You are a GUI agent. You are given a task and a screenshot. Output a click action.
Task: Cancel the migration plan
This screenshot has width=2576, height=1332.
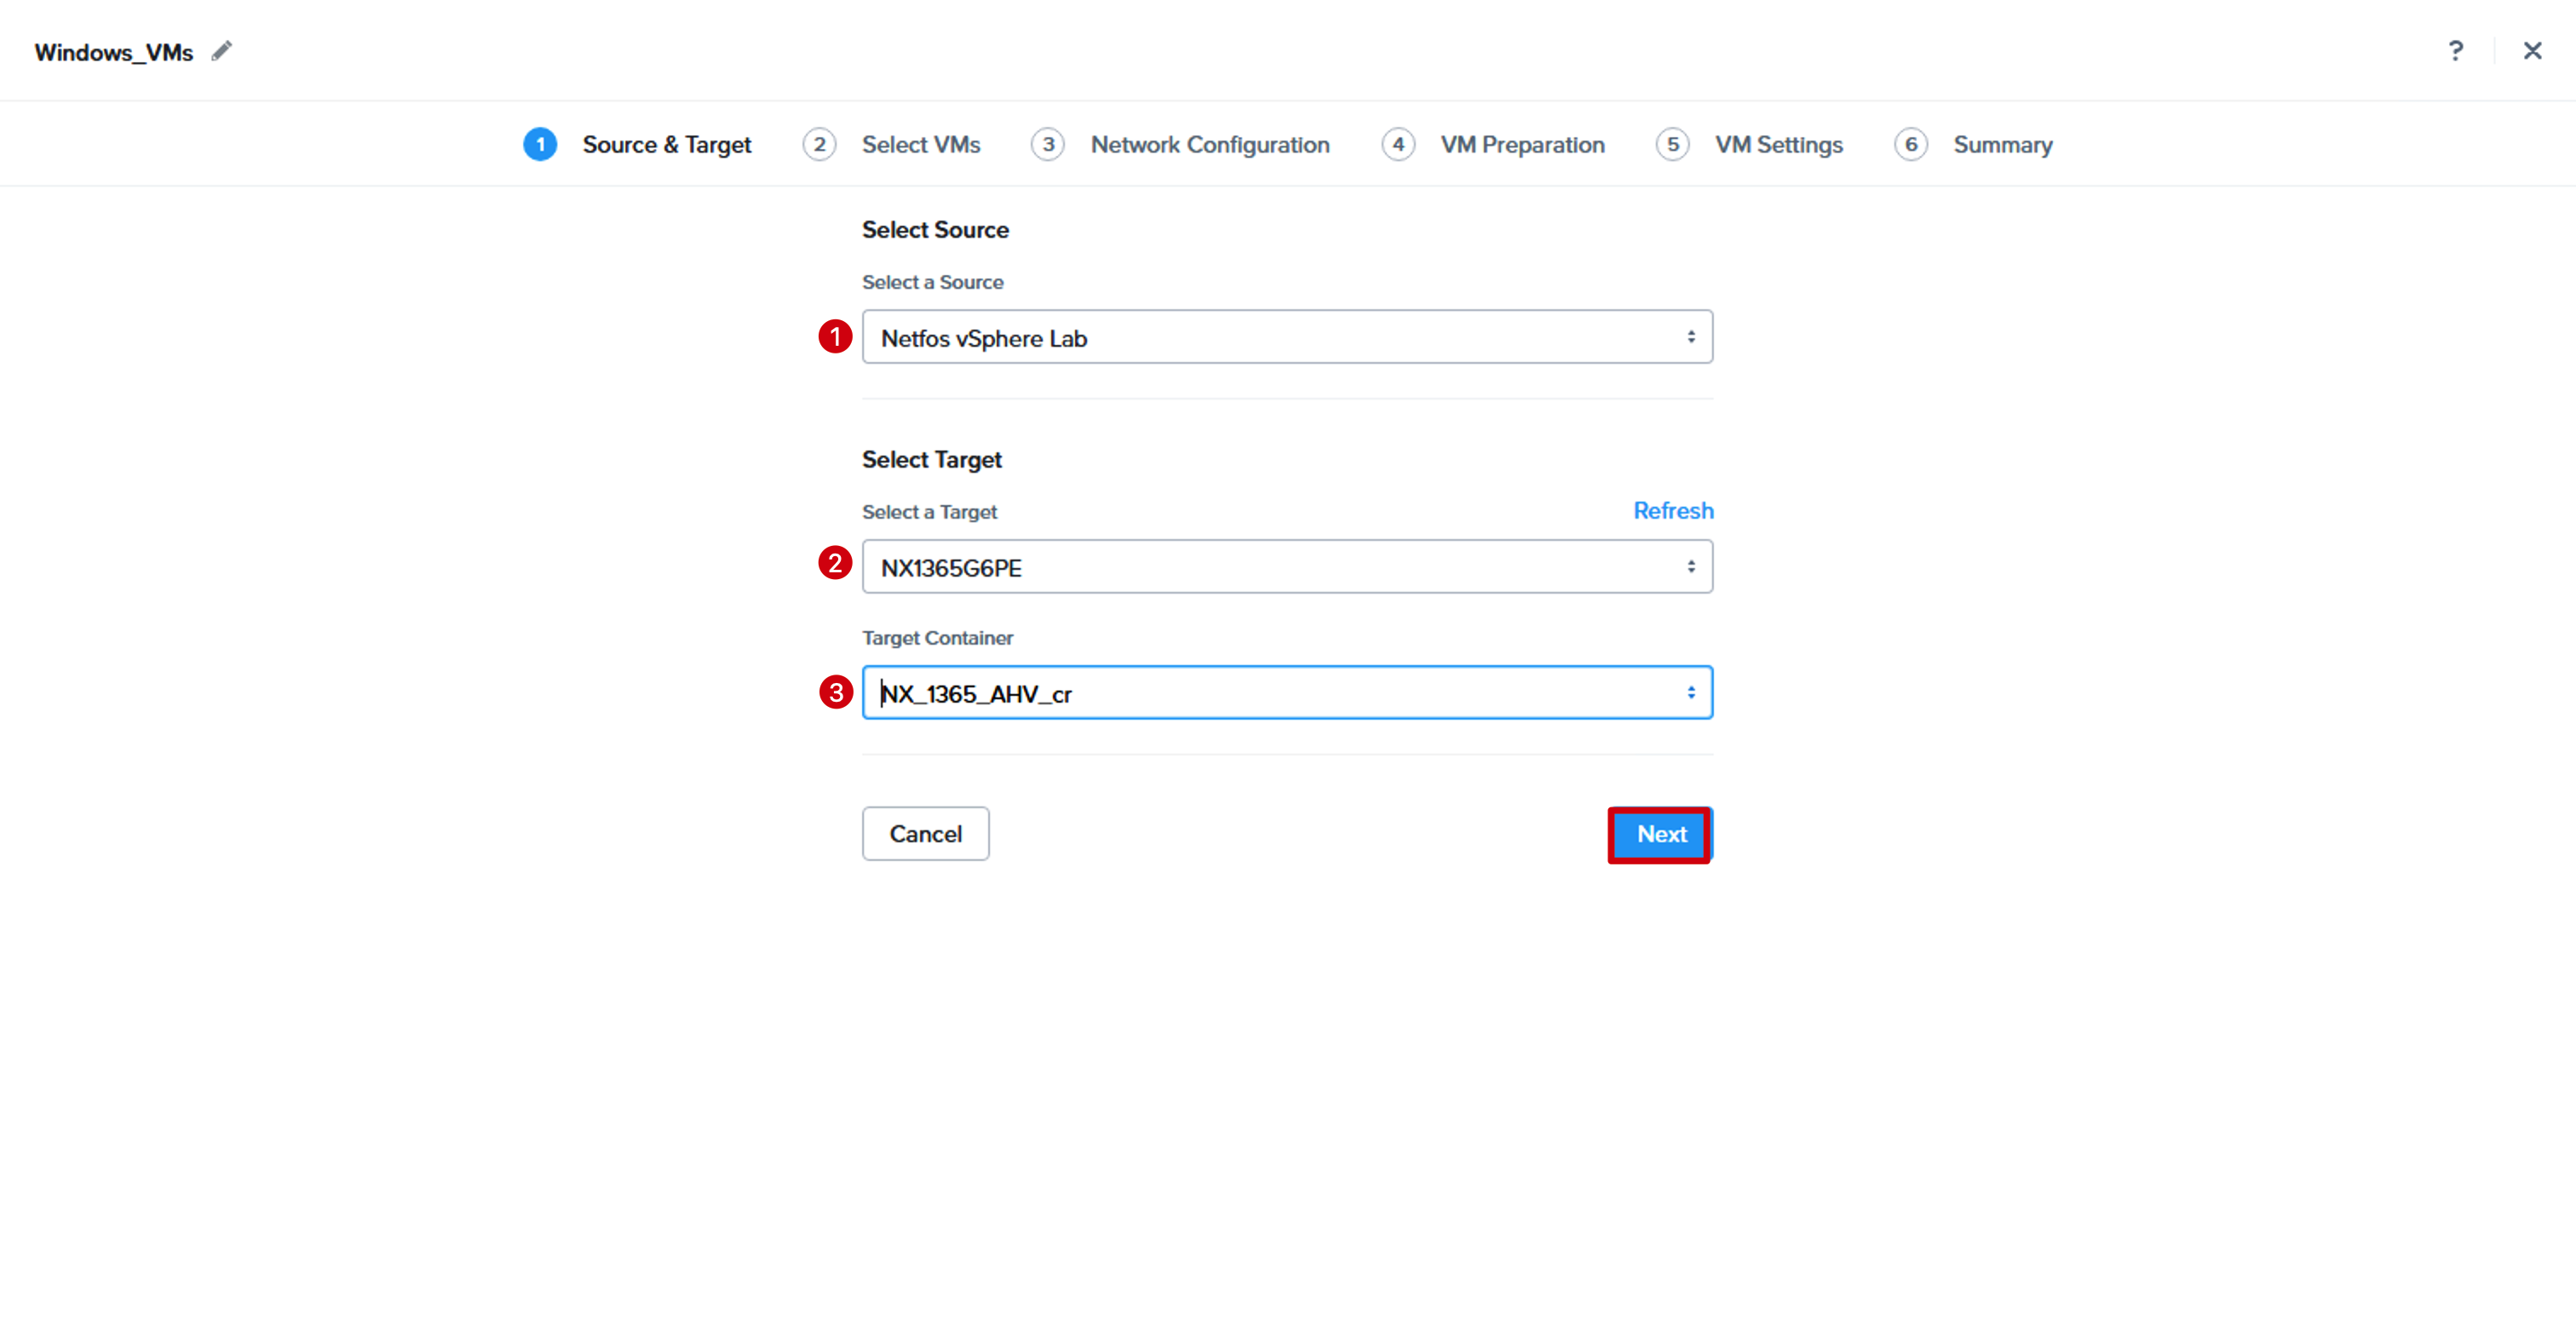point(925,834)
